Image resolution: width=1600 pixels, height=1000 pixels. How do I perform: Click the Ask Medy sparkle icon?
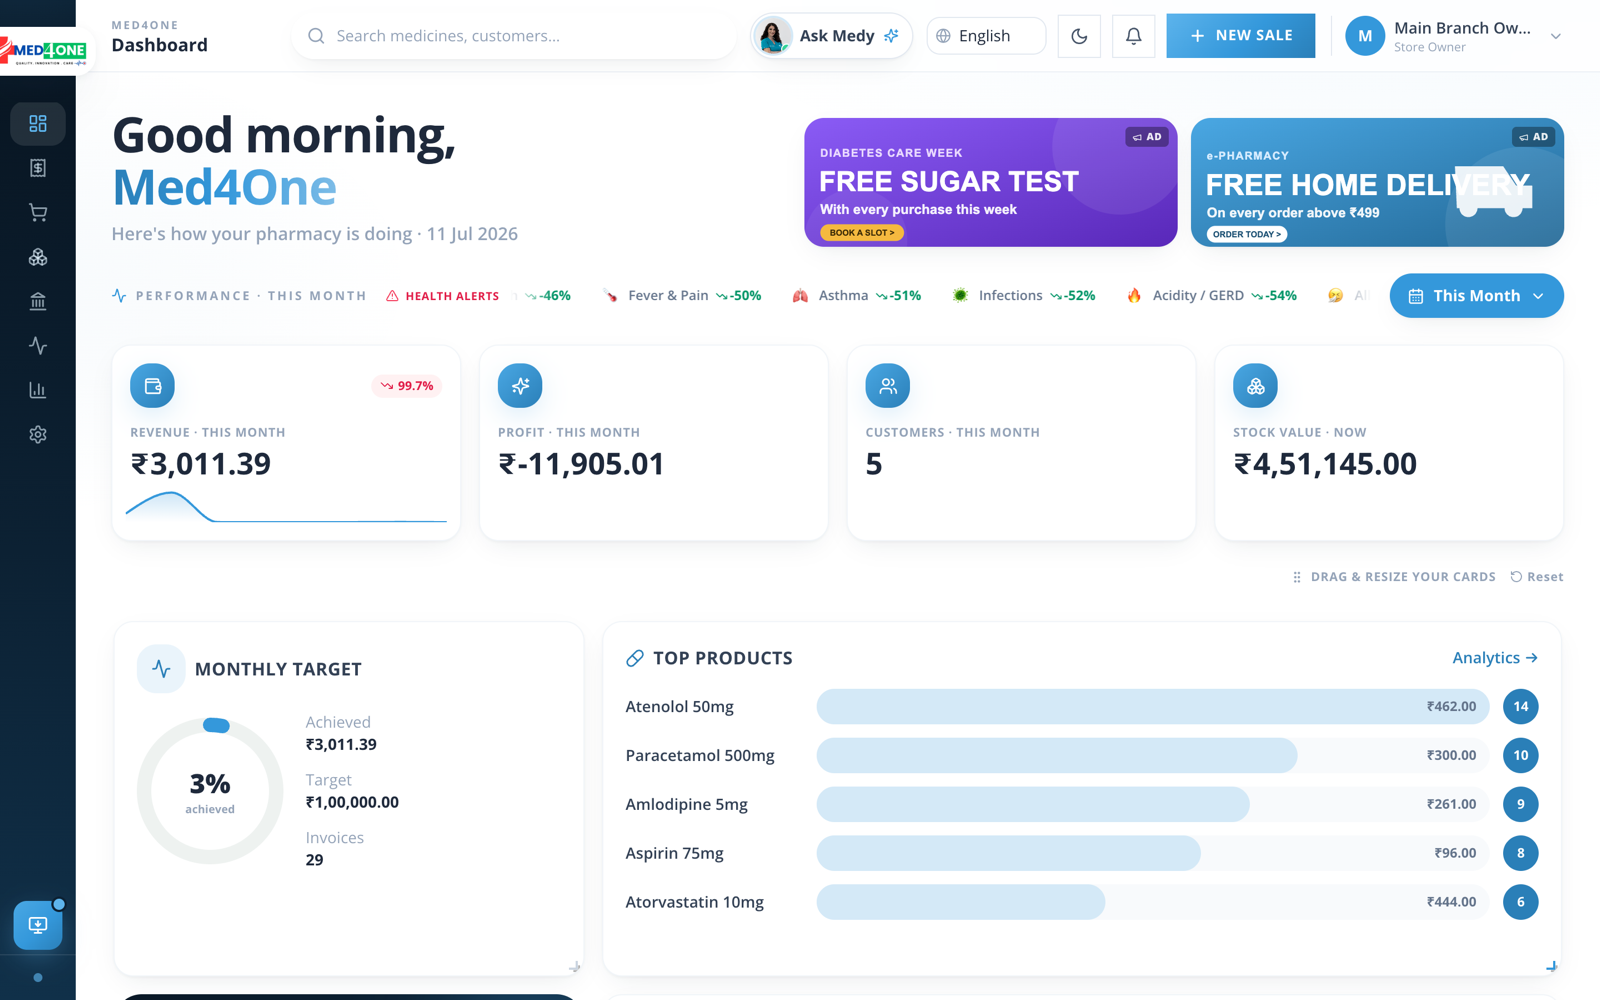click(891, 36)
